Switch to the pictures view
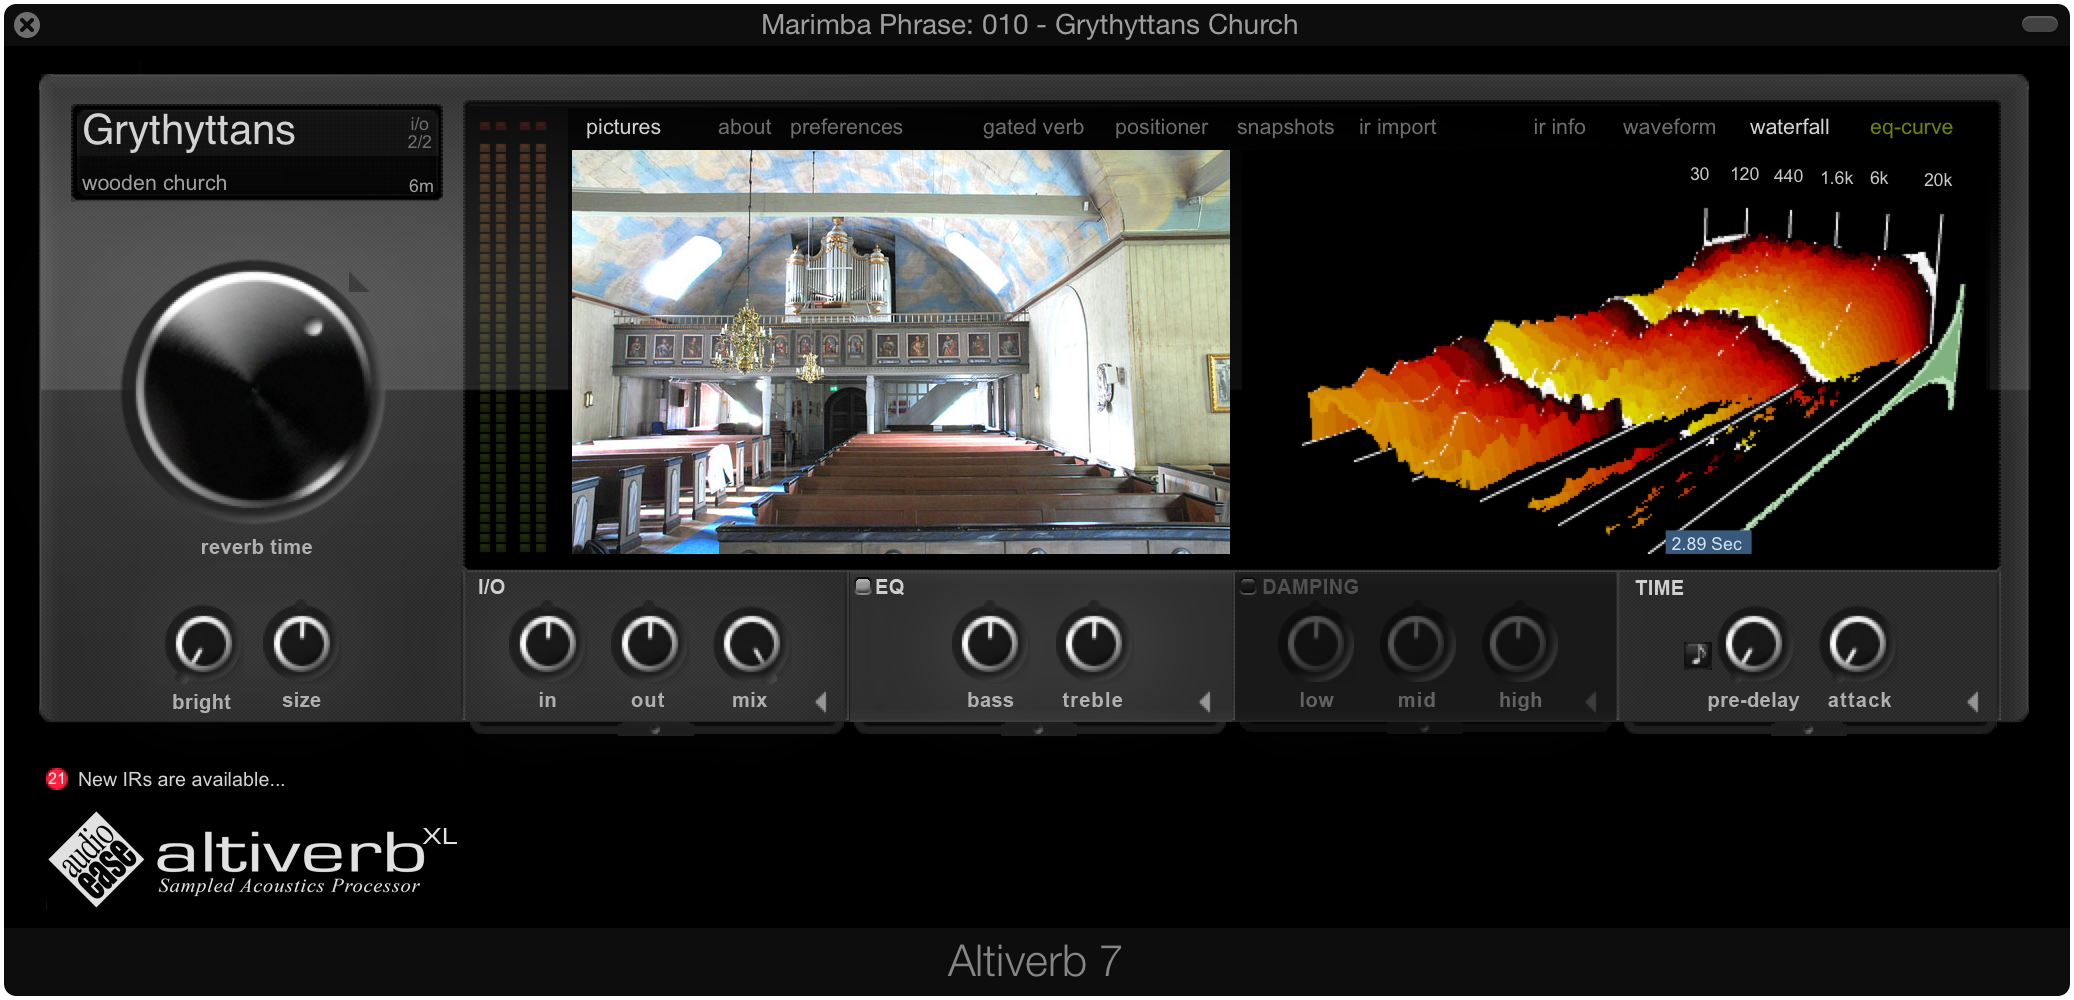 tap(623, 127)
